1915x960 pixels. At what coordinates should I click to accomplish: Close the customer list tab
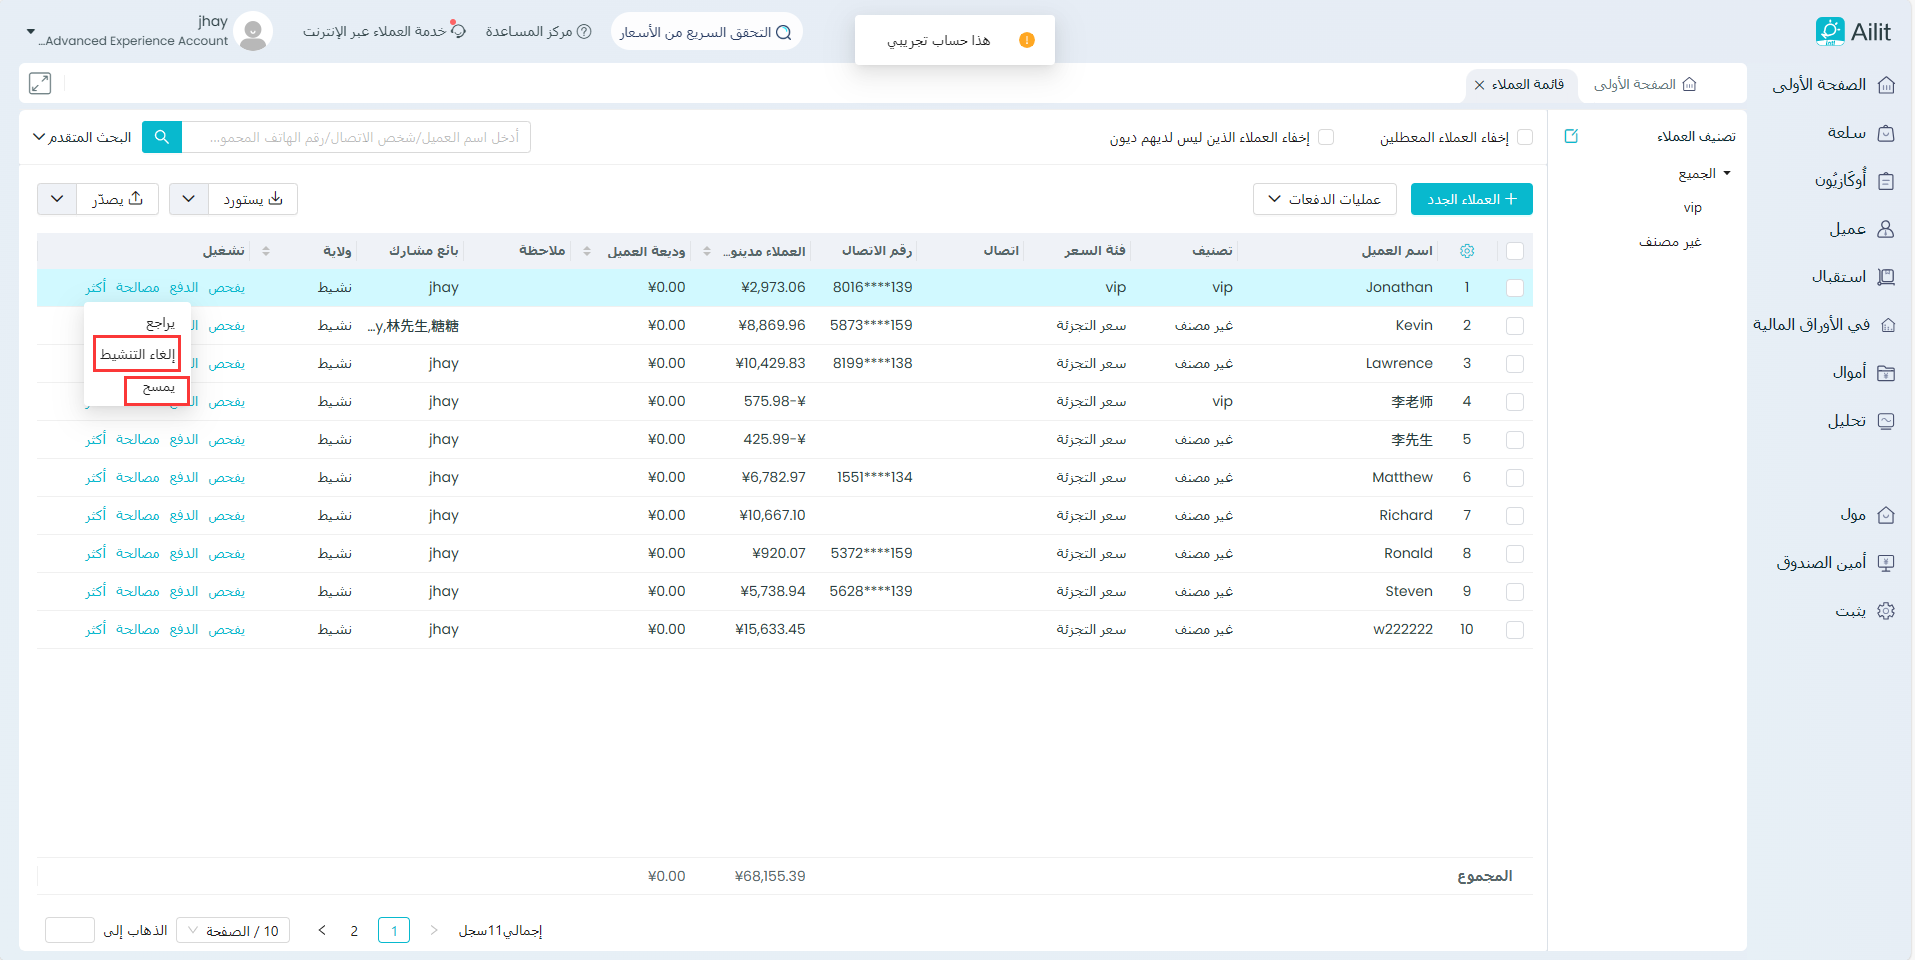(1479, 85)
